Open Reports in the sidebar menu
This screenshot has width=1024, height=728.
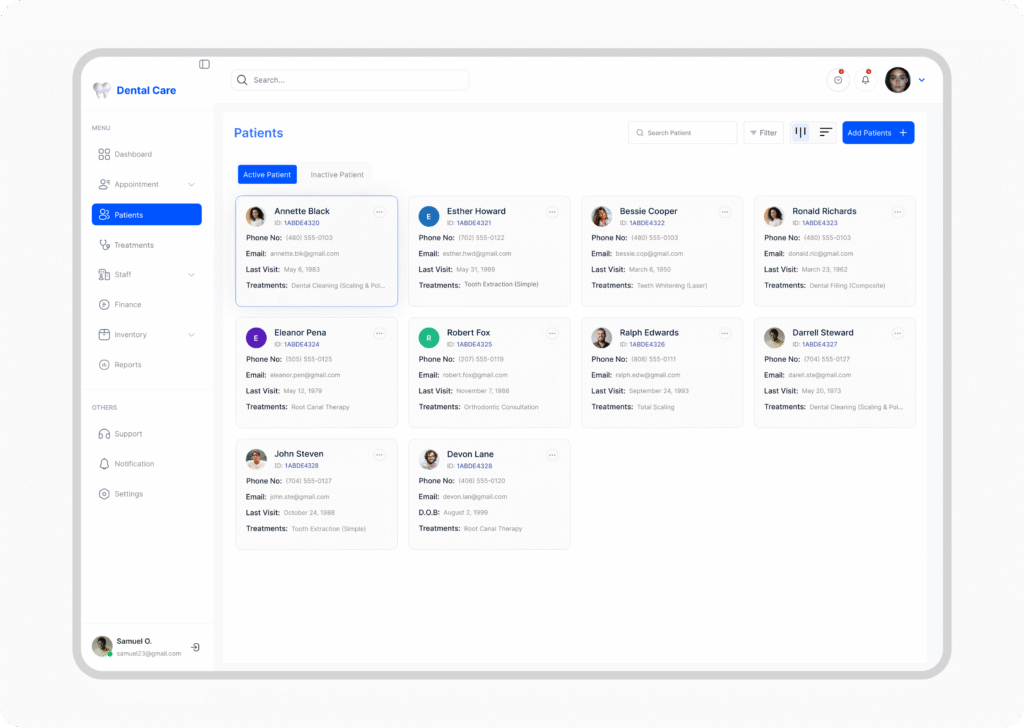click(x=127, y=365)
